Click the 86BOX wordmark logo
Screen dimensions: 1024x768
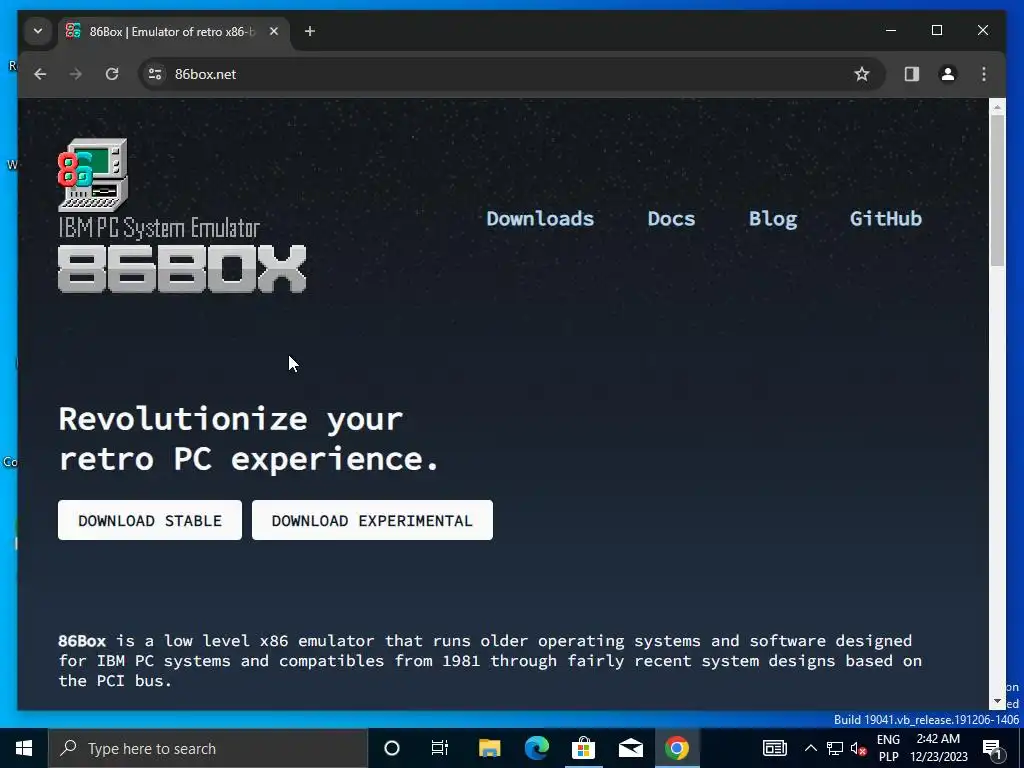[x=182, y=268]
